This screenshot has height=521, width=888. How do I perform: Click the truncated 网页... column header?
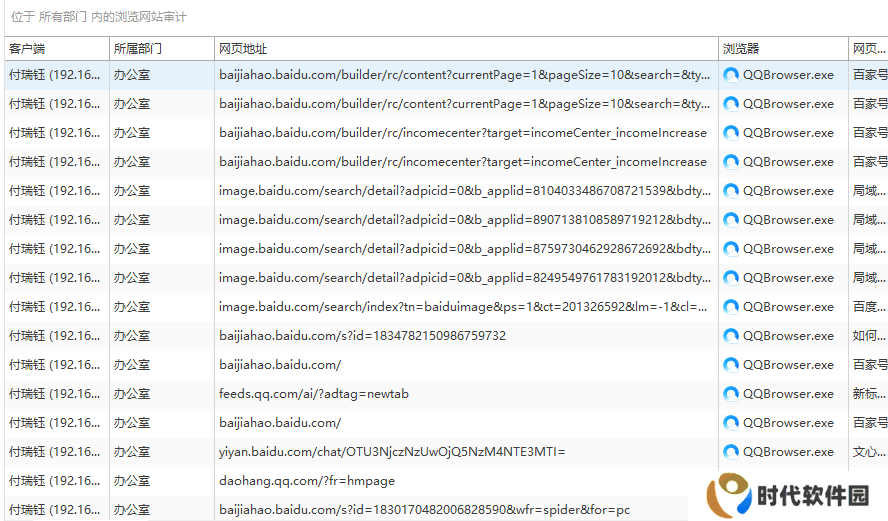pyautogui.click(x=869, y=49)
